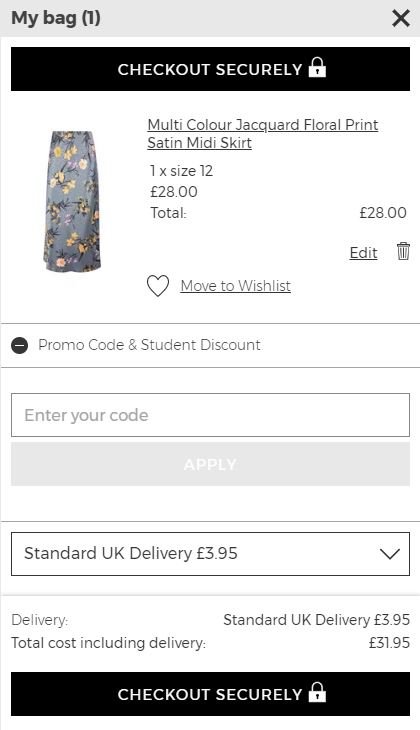Viewport: 420px width, 730px height.
Task: Click the greyed-out Apply button
Action: 210,464
